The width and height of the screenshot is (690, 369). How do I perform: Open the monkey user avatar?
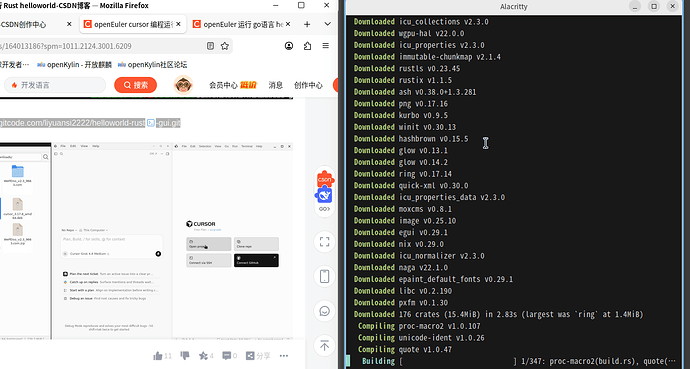point(183,85)
